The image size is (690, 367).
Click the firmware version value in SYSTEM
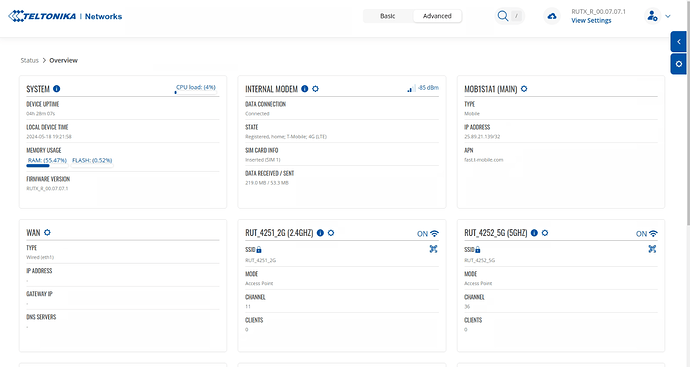coord(47,188)
